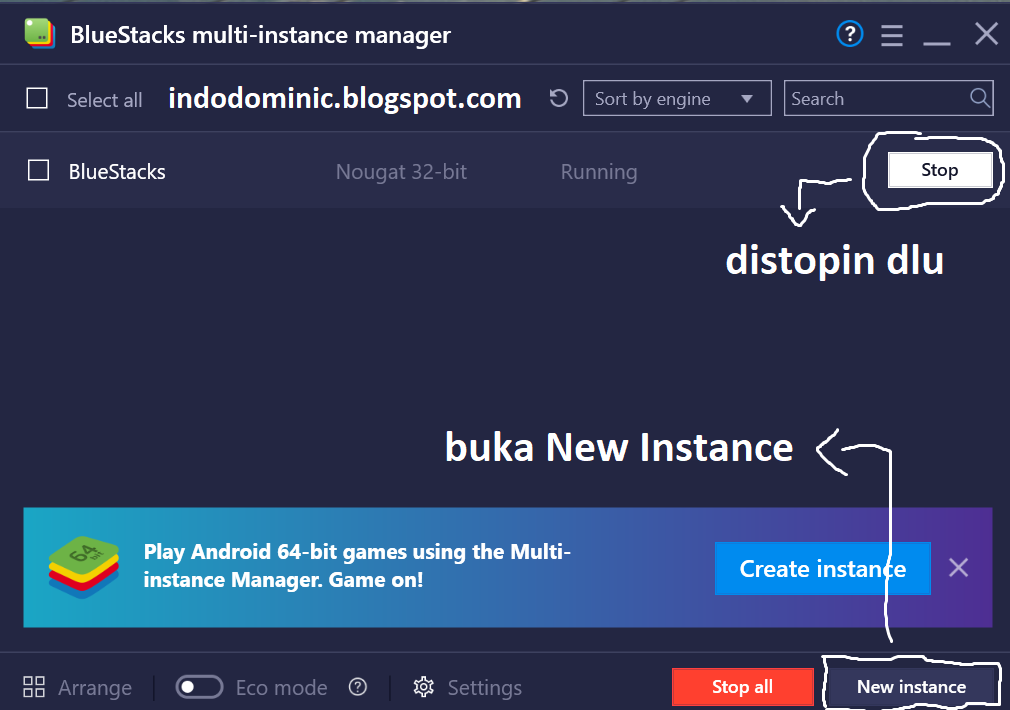
Task: Click Create instance in the banner
Action: [x=823, y=568]
